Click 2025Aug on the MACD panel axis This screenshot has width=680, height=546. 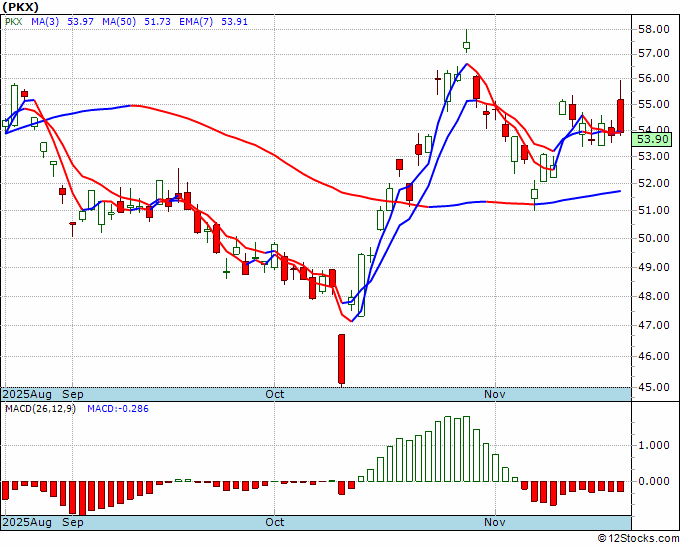click(x=27, y=522)
